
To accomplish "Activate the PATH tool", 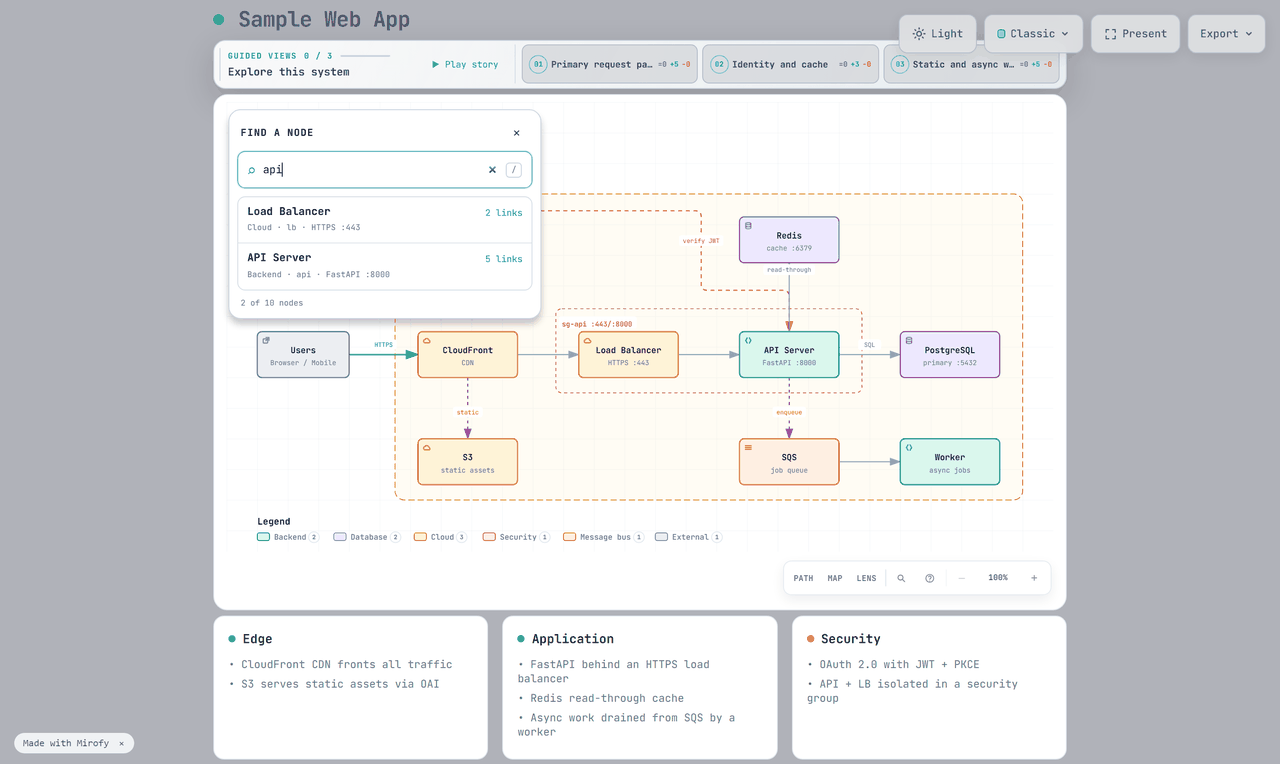I will click(803, 578).
